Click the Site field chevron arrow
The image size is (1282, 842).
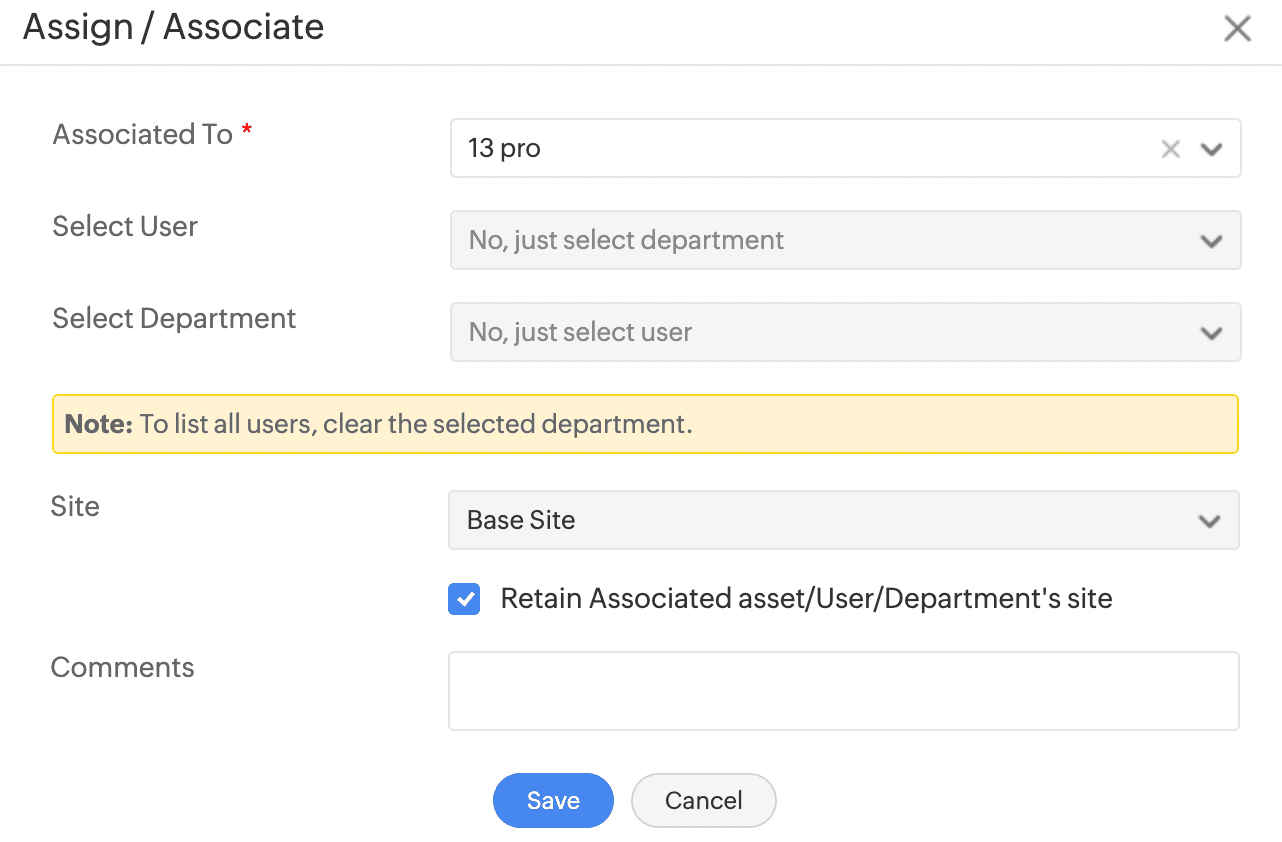pyautogui.click(x=1209, y=521)
